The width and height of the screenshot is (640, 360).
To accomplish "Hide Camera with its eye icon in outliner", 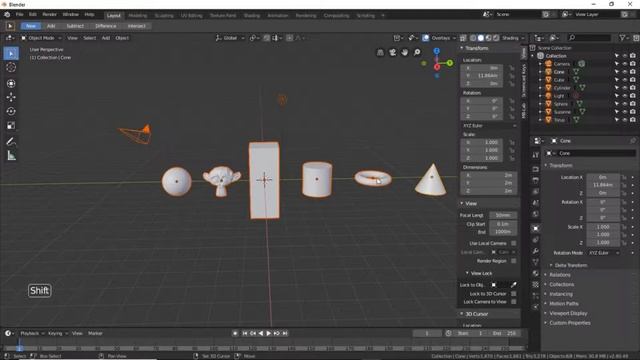I will 625,64.
